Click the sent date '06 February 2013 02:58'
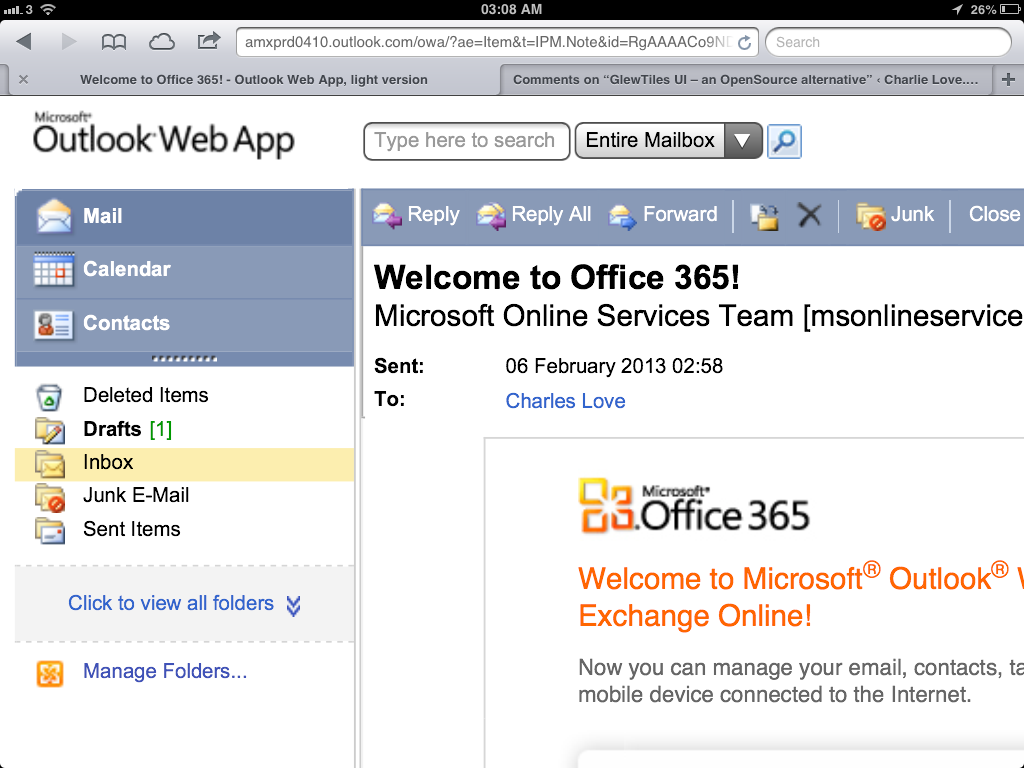Screen dimensions: 1024x768 [614, 366]
